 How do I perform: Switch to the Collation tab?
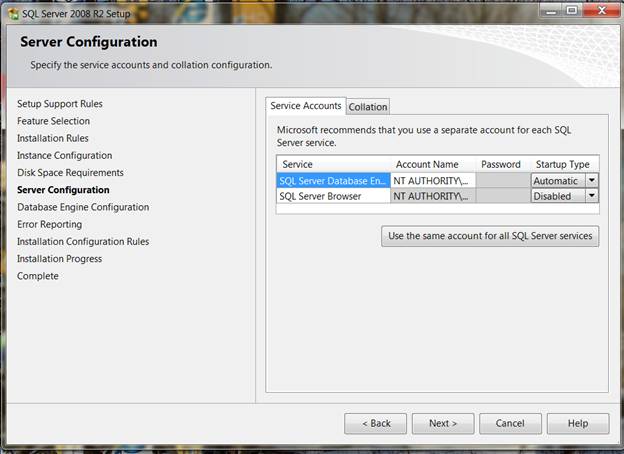coord(368,107)
